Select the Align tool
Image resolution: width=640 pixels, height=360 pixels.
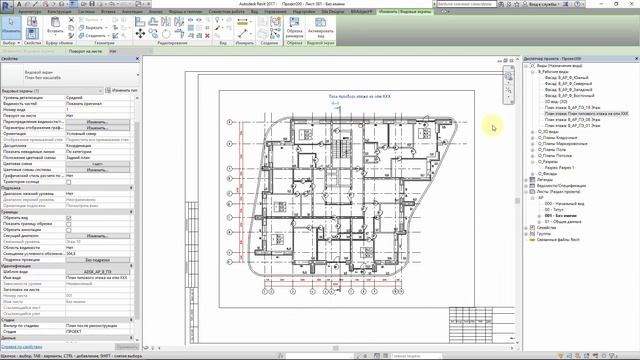point(140,22)
